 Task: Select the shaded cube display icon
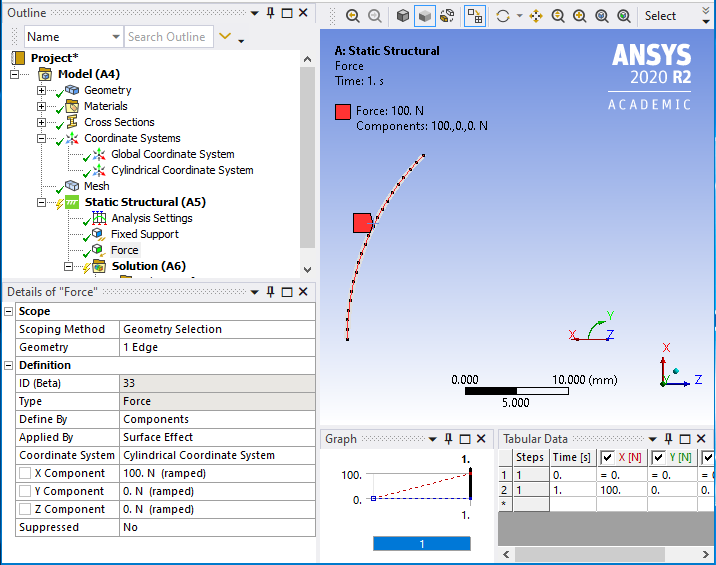(425, 16)
